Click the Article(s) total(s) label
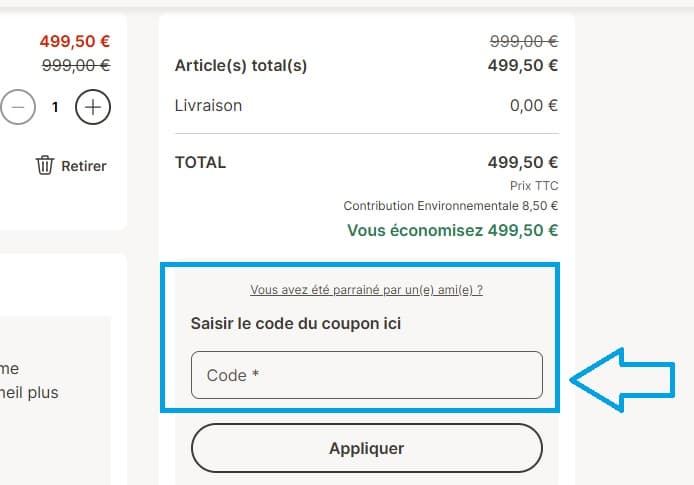The height and width of the screenshot is (485, 694). click(241, 66)
